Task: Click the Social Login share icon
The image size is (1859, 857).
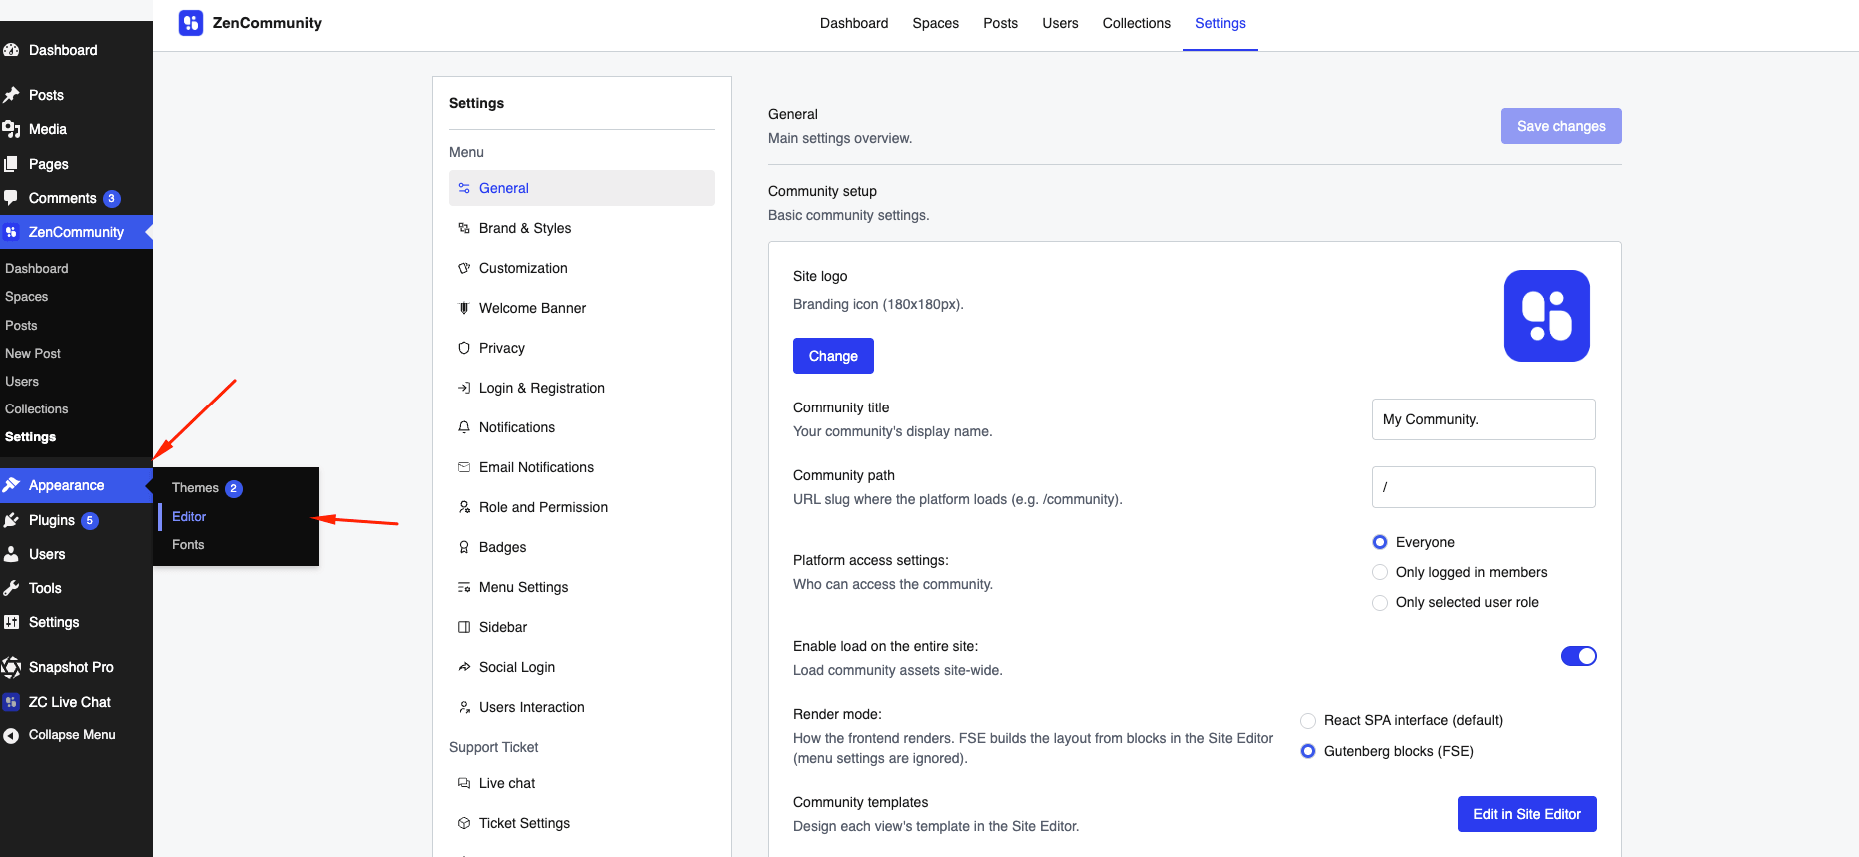Action: [464, 667]
